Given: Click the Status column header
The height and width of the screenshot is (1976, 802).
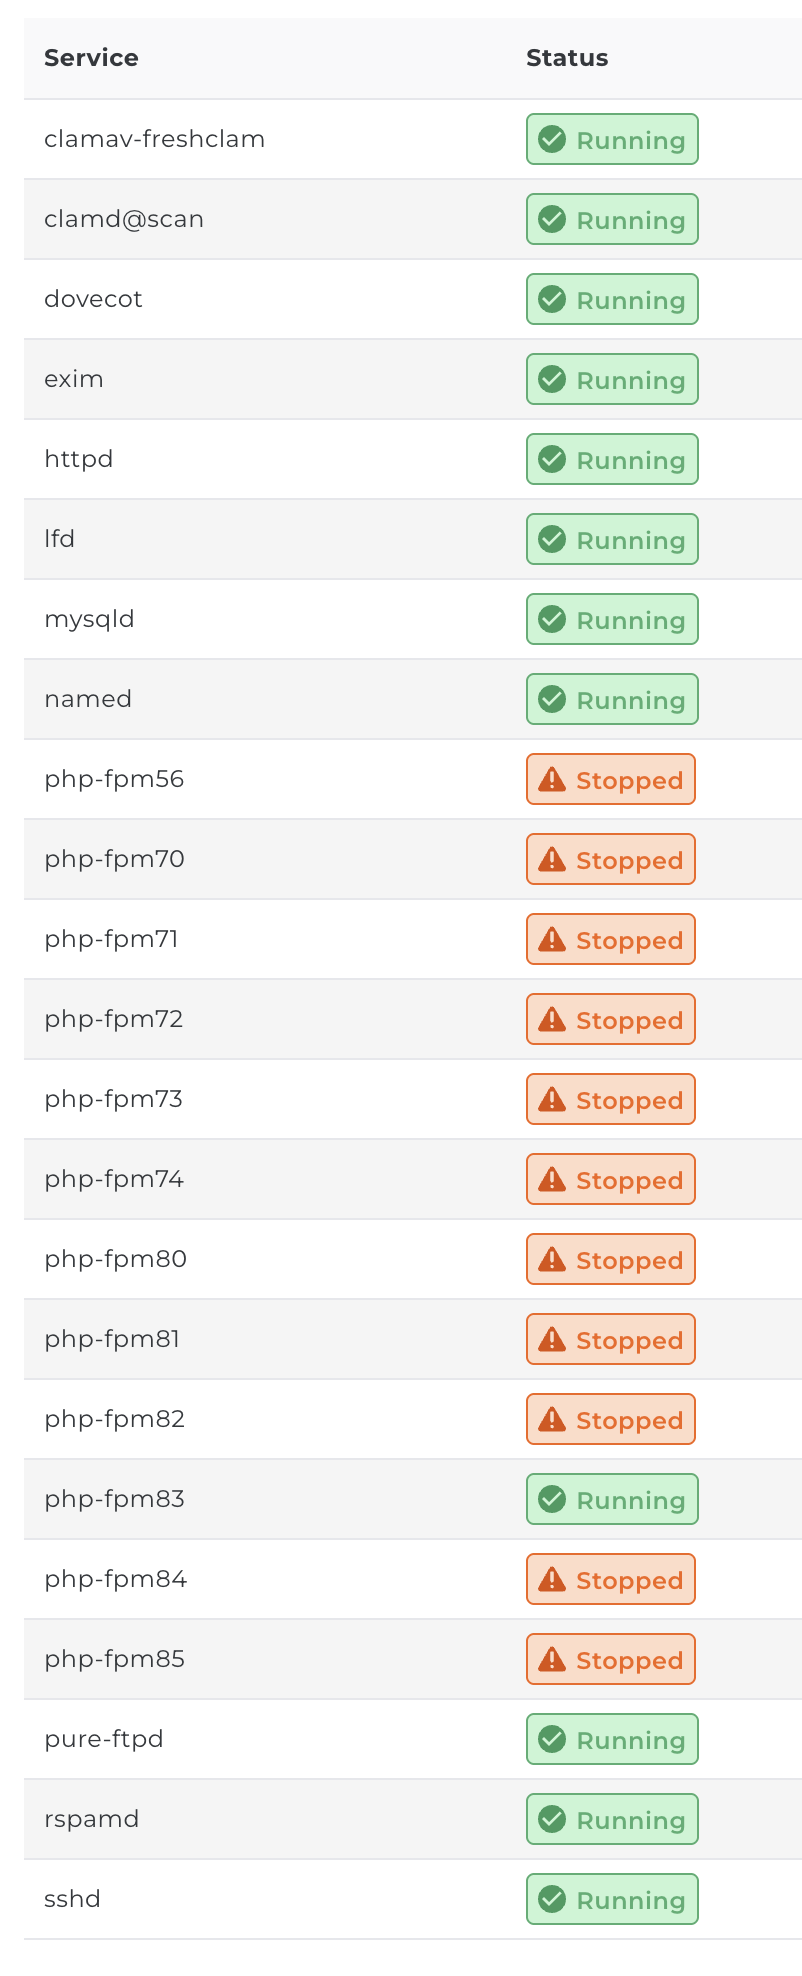Looking at the screenshot, I should pyautogui.click(x=567, y=58).
